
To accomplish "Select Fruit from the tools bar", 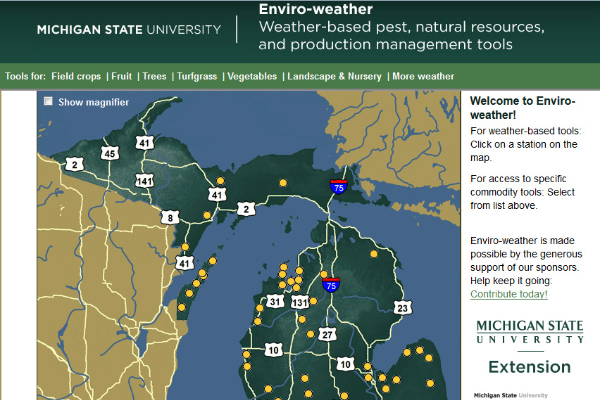I will coord(122,76).
